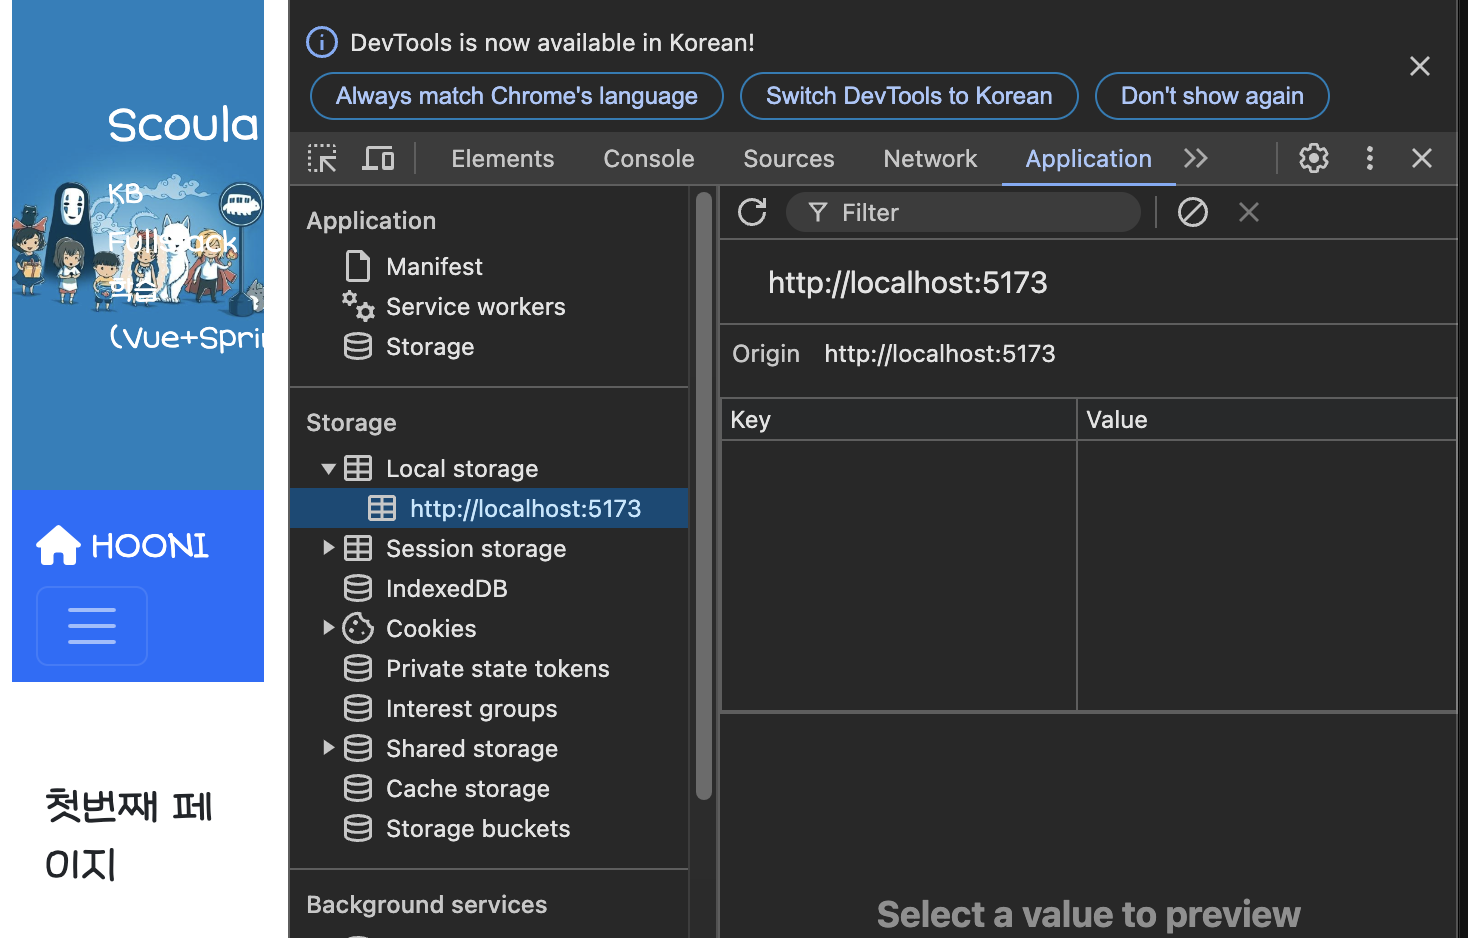Click Don't show again button
The height and width of the screenshot is (938, 1468).
click(1212, 96)
